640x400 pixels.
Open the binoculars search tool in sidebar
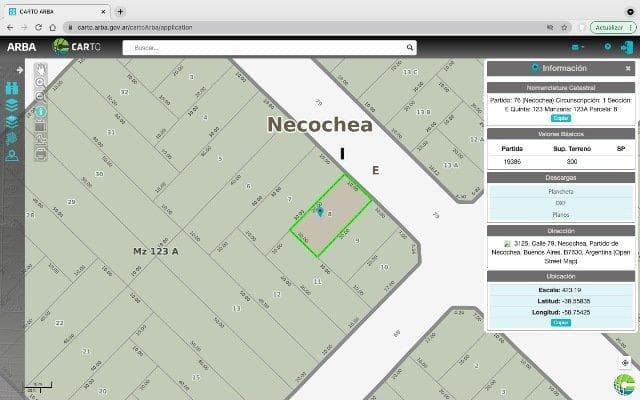point(13,86)
